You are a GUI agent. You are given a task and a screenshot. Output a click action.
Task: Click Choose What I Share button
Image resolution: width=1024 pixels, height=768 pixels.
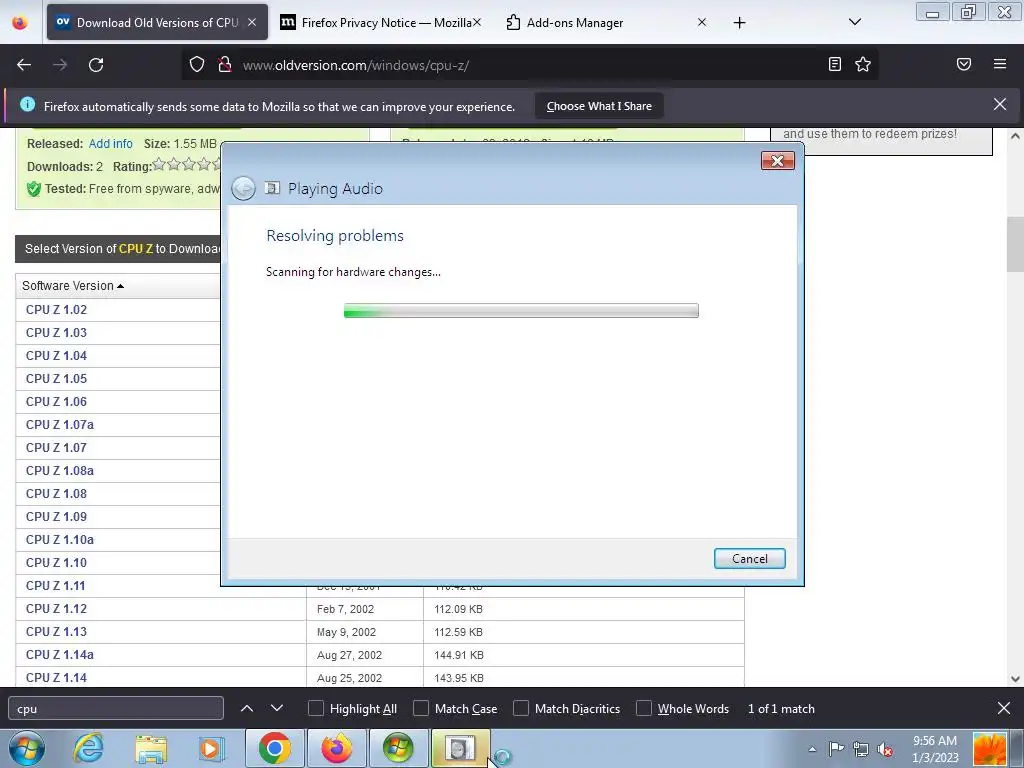pyautogui.click(x=599, y=106)
